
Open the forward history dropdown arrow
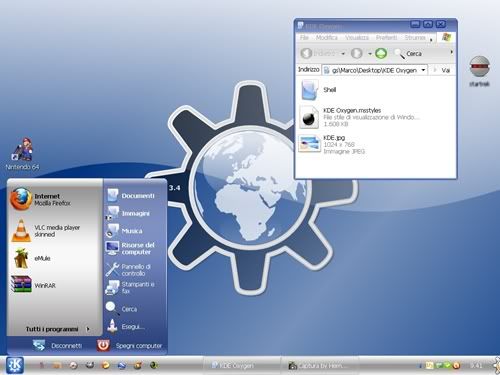(370, 53)
